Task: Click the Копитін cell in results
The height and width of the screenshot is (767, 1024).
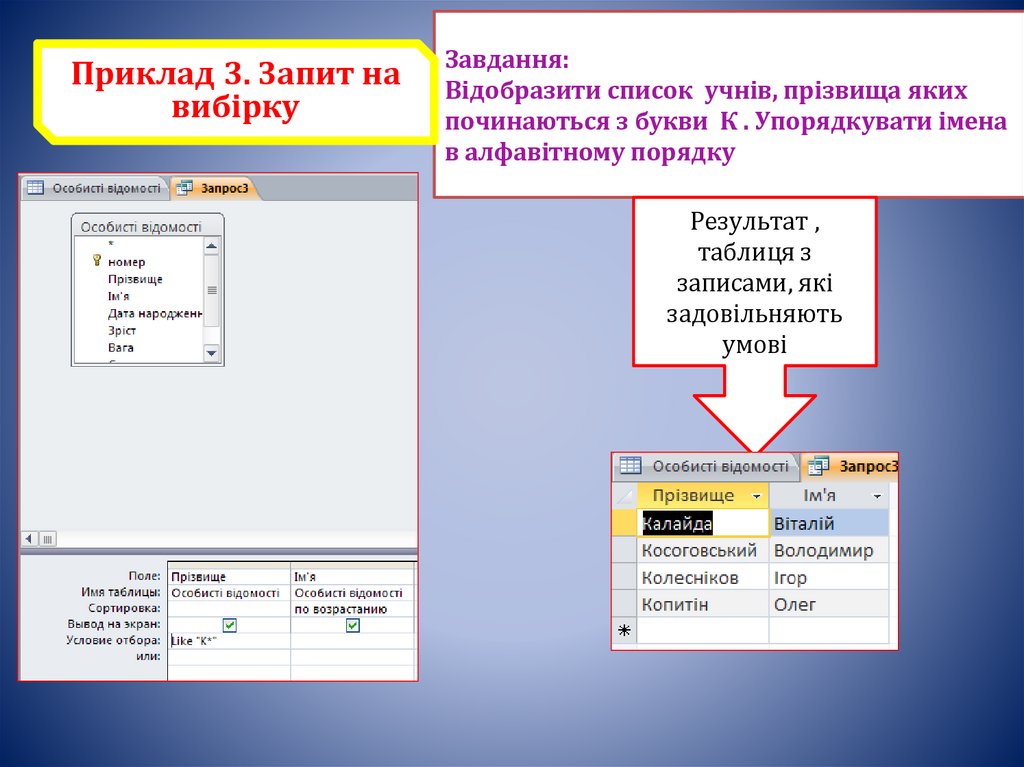Action: [x=703, y=604]
